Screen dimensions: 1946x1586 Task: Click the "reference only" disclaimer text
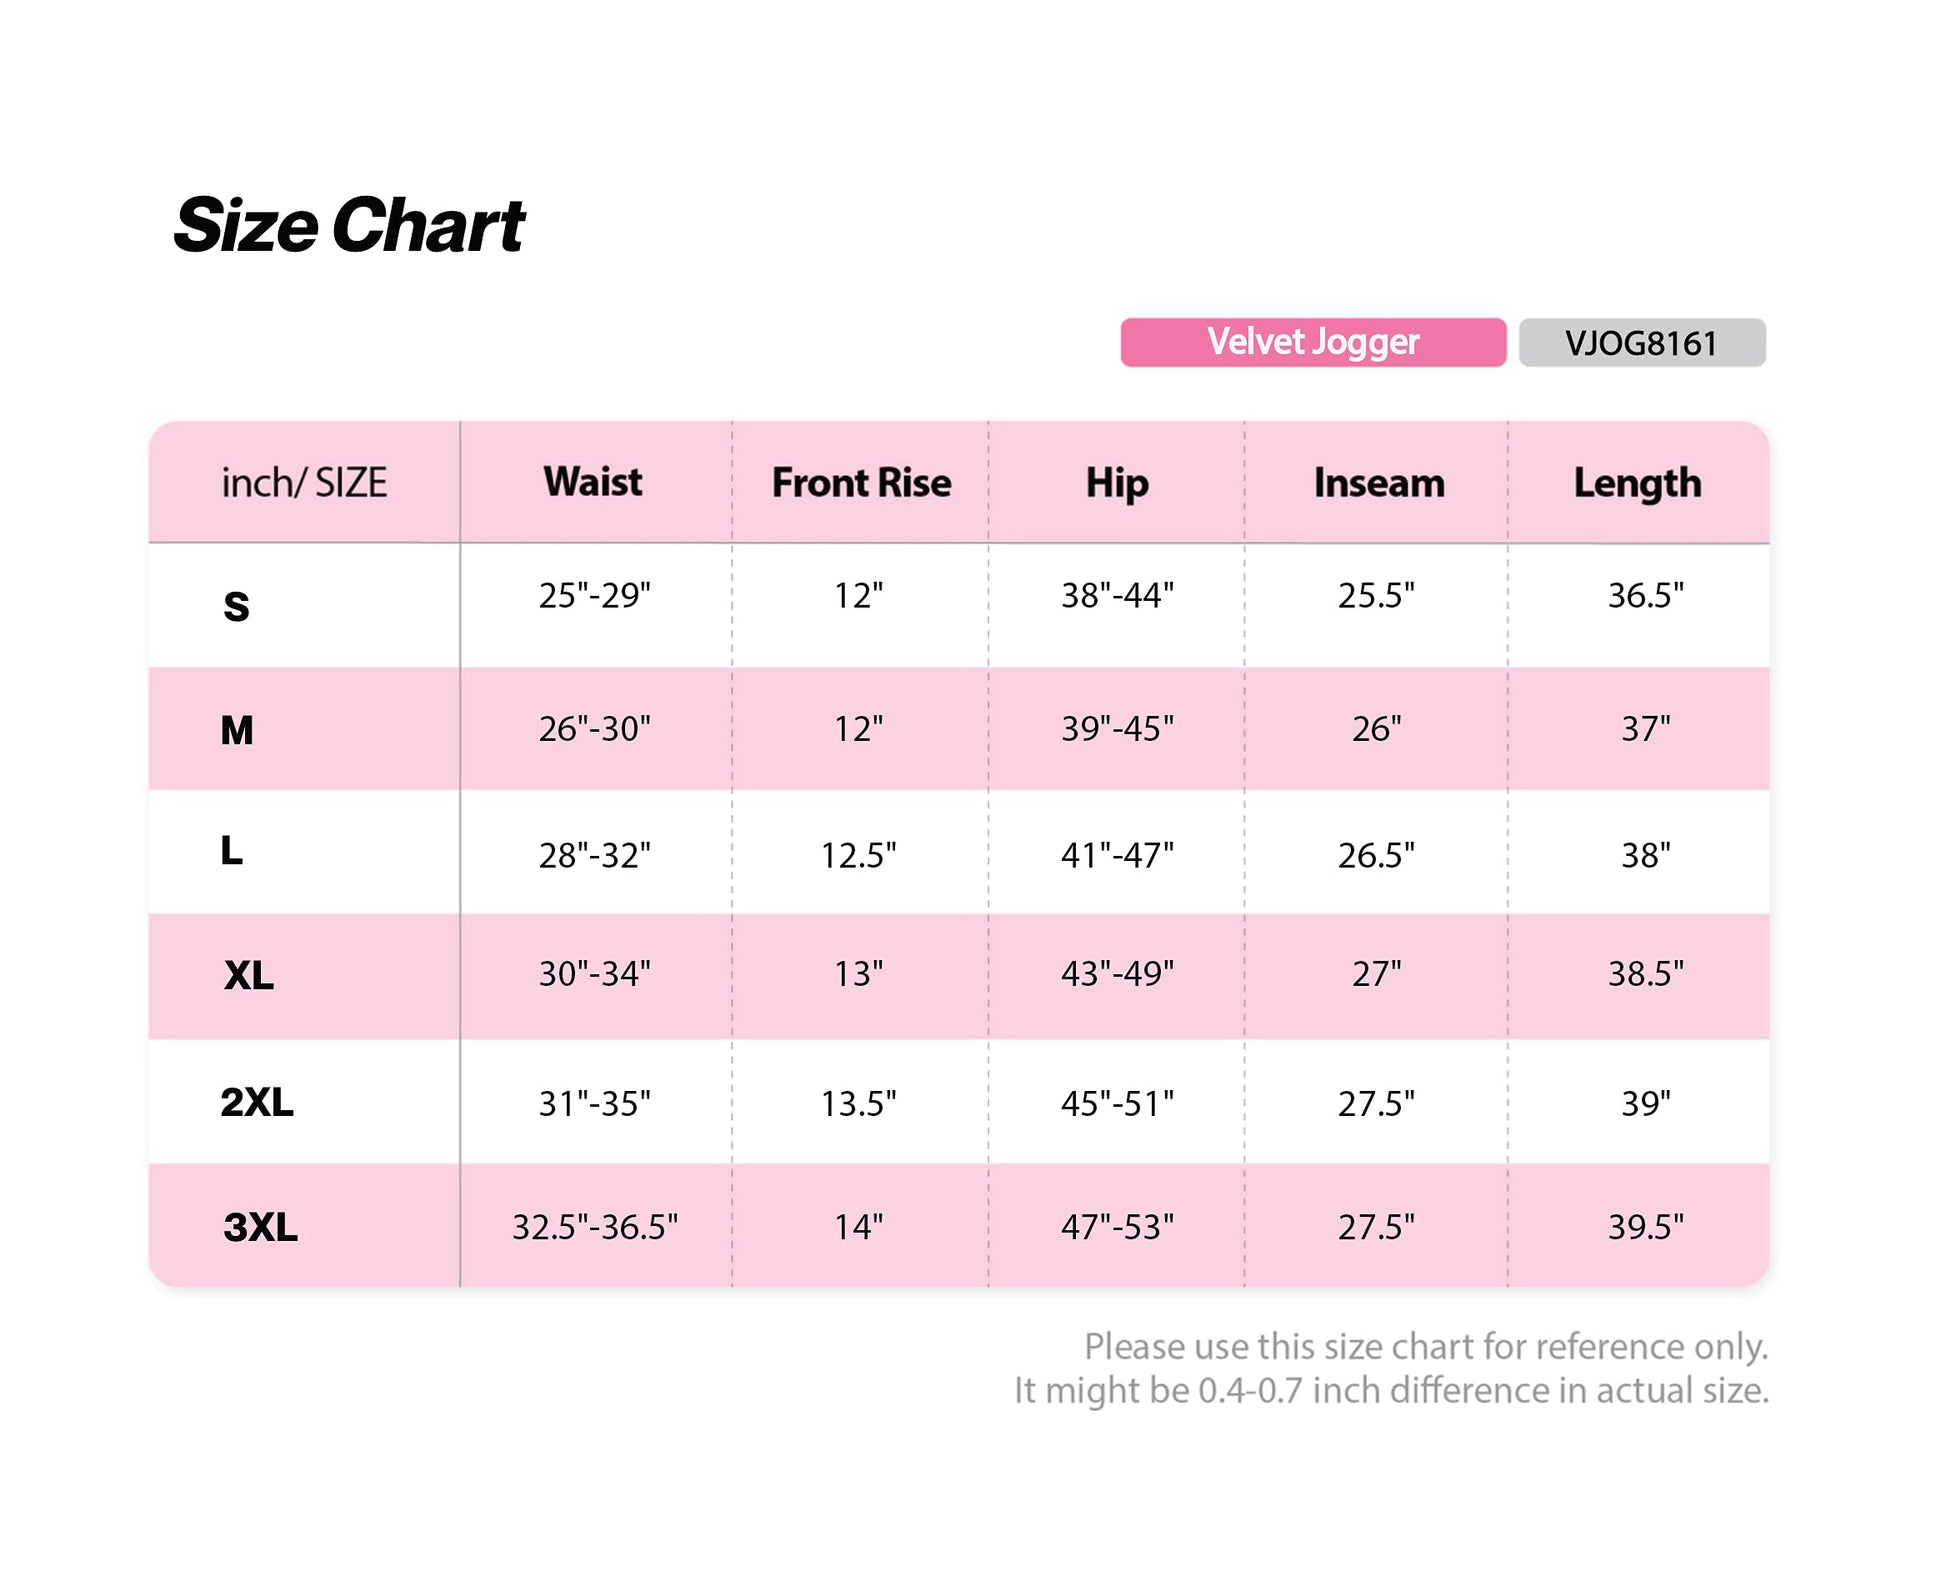[1425, 1347]
